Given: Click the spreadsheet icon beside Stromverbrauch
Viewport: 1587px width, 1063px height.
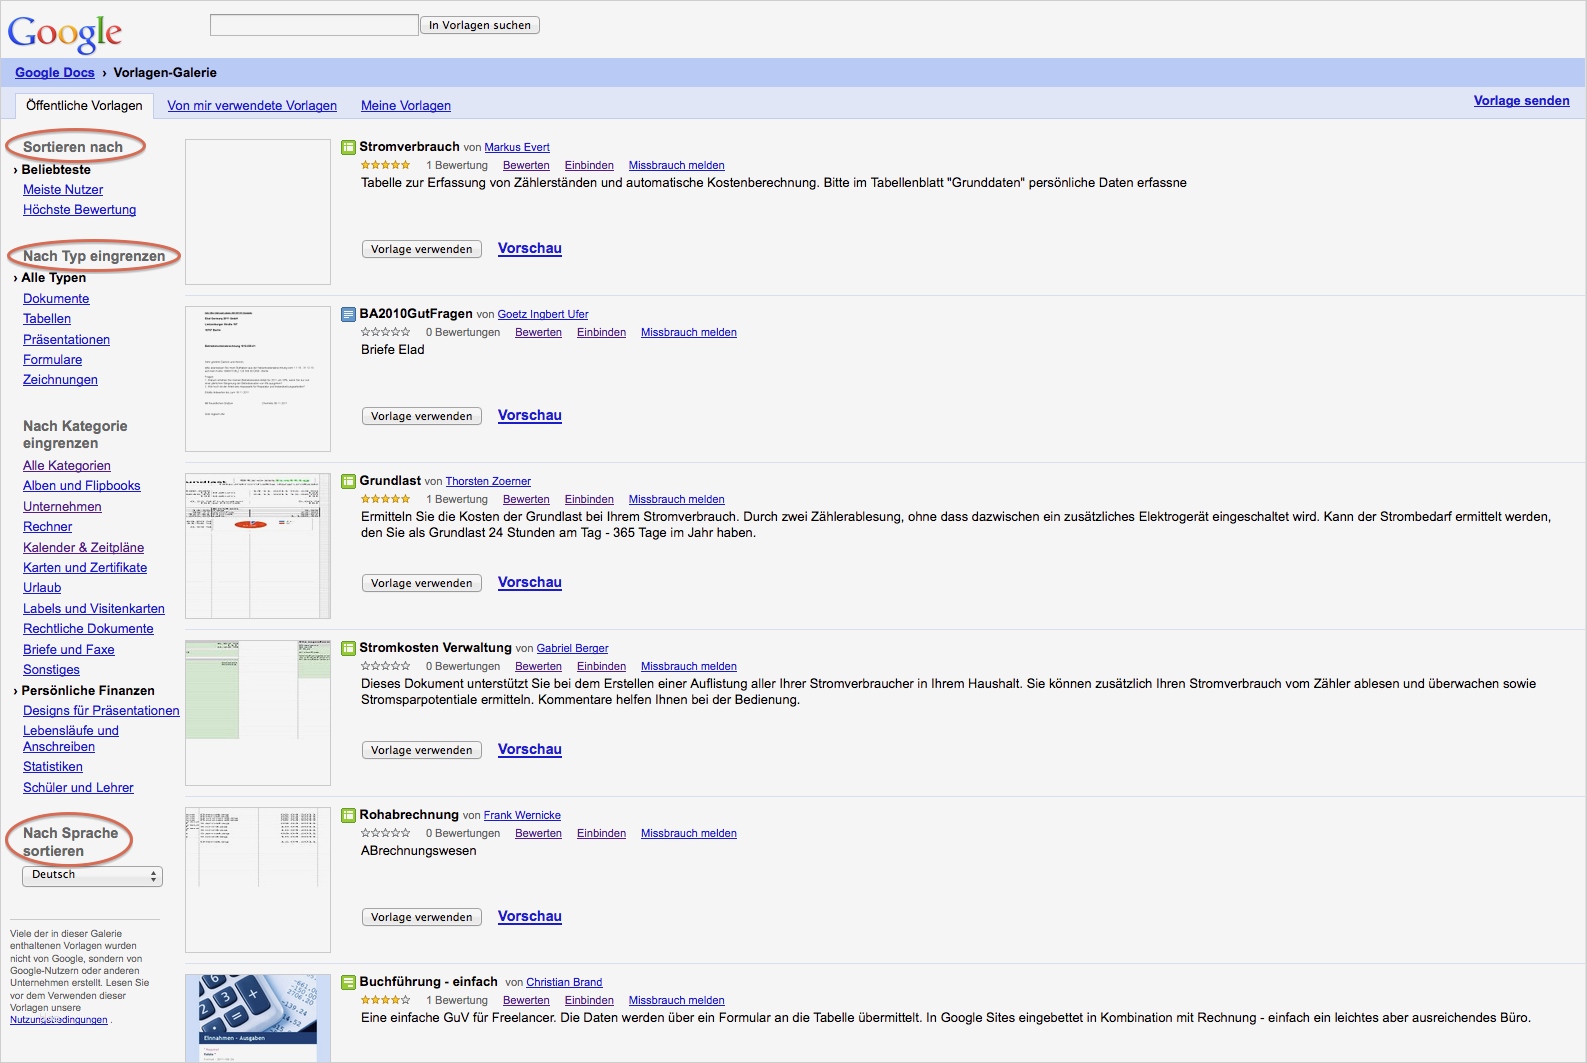Looking at the screenshot, I should tap(348, 147).
